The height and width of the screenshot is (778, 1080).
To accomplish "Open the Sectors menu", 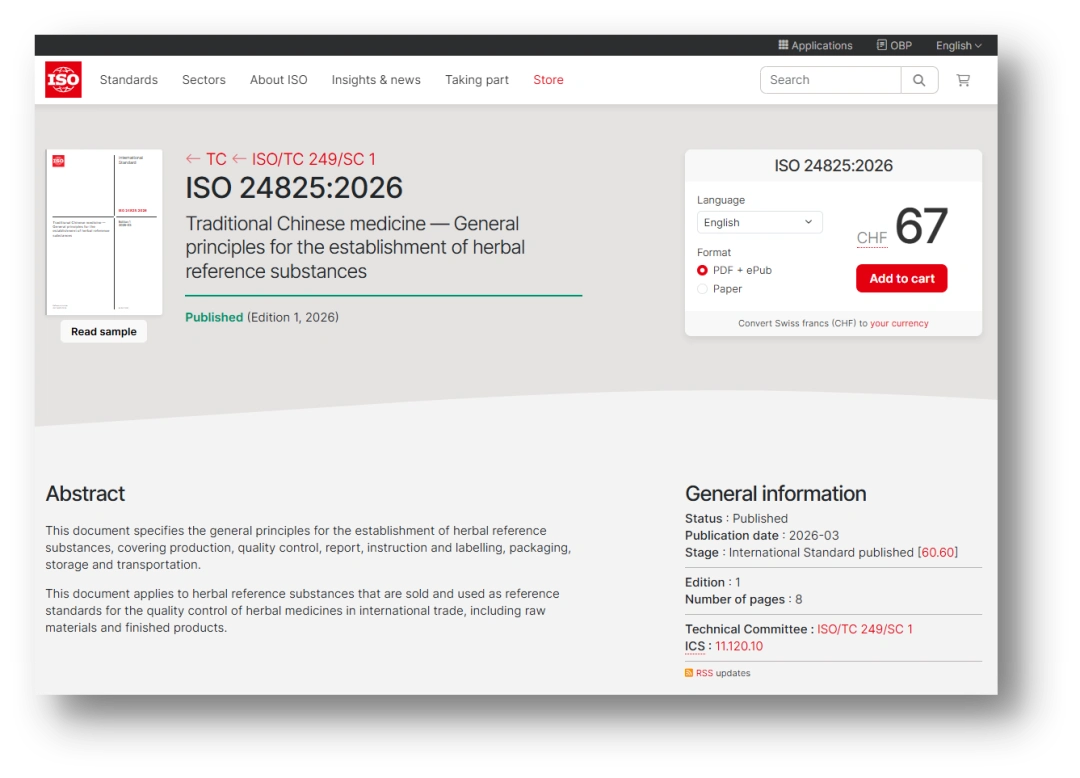I will (204, 80).
